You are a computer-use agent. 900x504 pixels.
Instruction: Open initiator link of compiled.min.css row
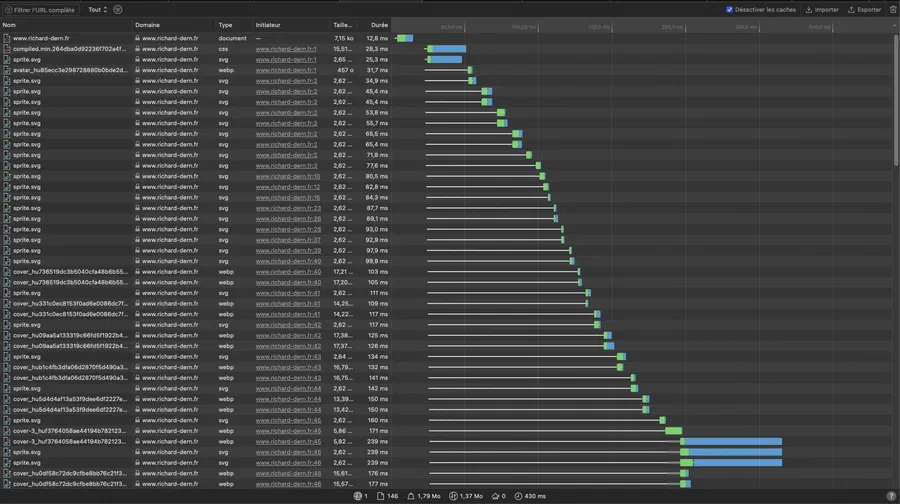pyautogui.click(x=286, y=49)
